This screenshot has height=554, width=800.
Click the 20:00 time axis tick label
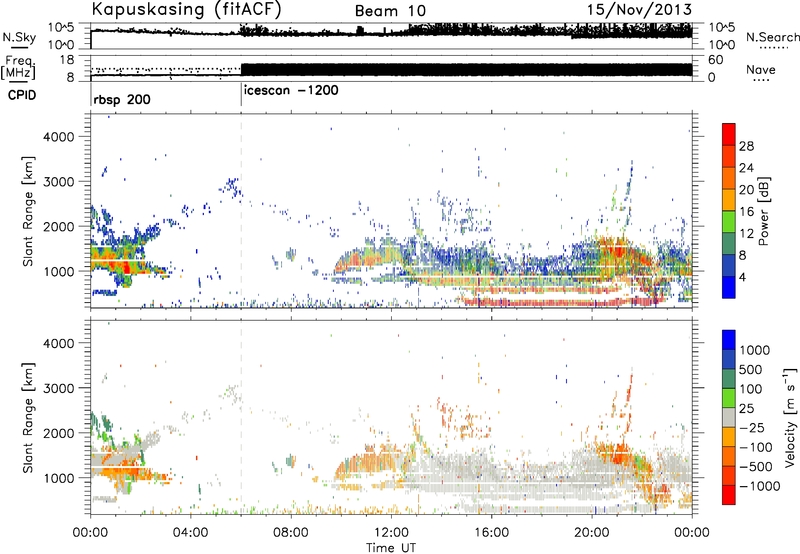[x=592, y=533]
